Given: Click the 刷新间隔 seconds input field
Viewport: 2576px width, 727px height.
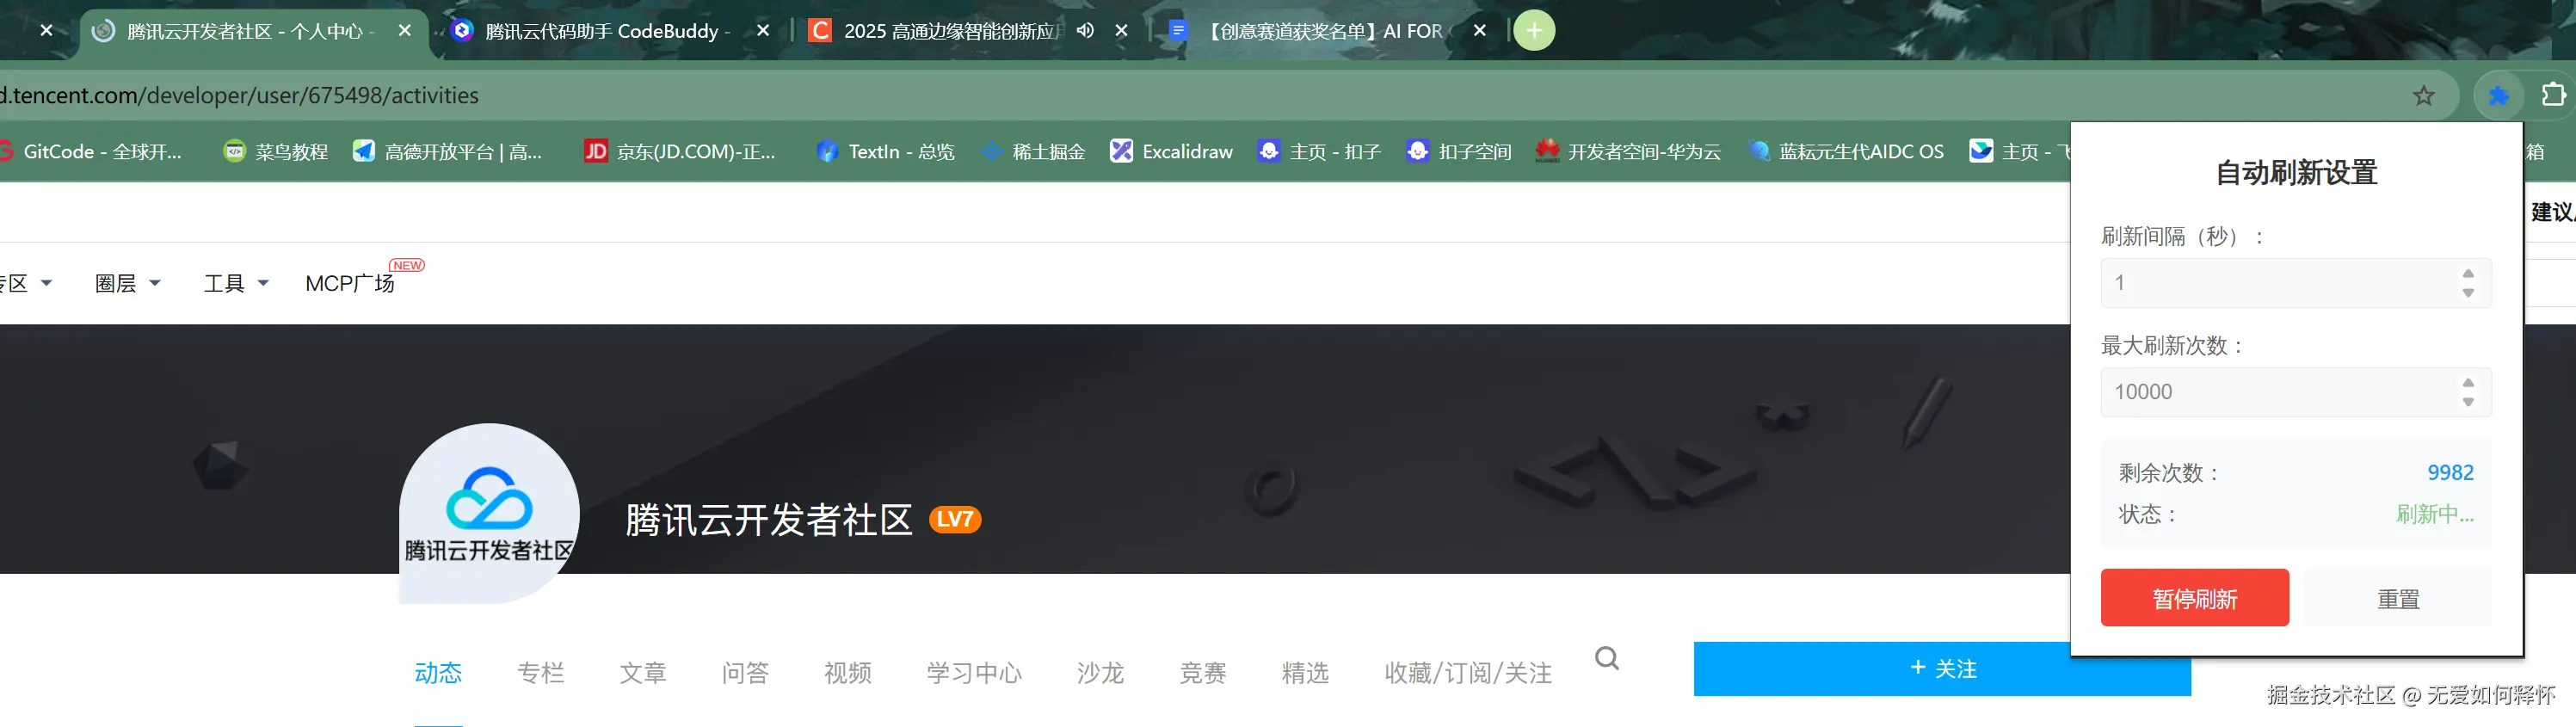Looking at the screenshot, I should click(2295, 283).
